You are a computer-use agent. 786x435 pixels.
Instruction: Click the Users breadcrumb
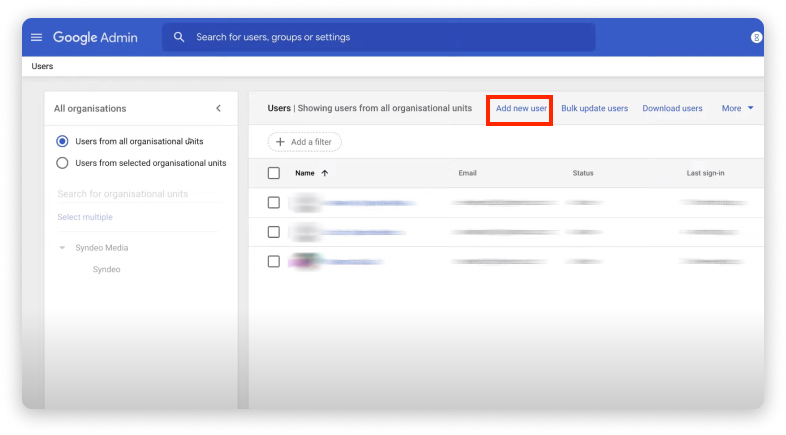click(42, 66)
